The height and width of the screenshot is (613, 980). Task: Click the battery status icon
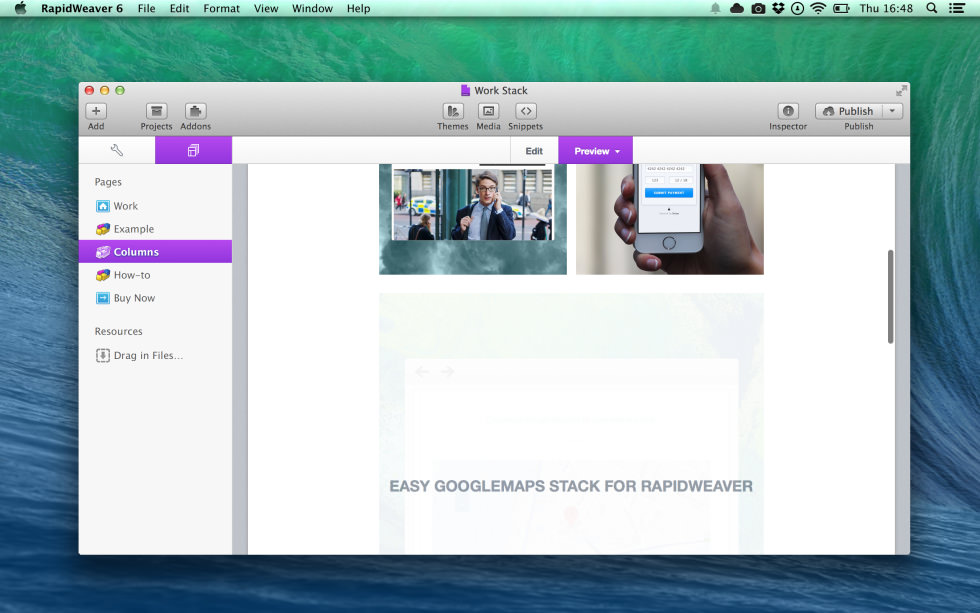pos(841,8)
